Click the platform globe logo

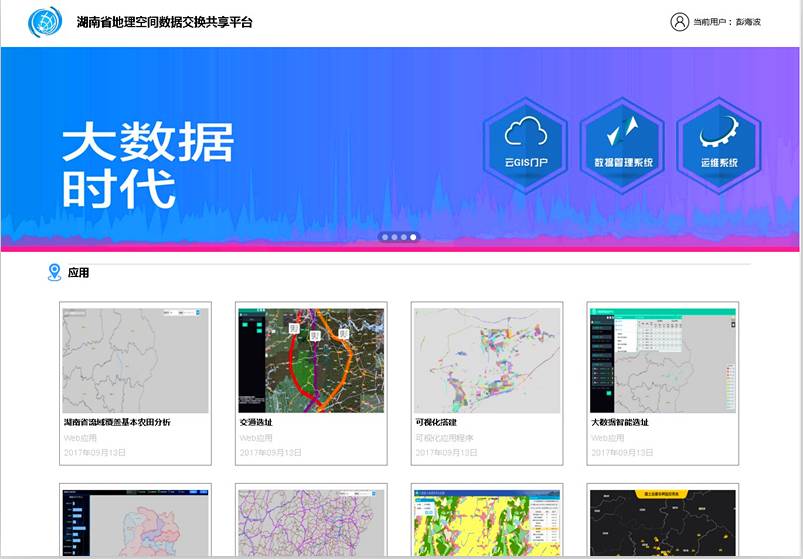coord(45,22)
